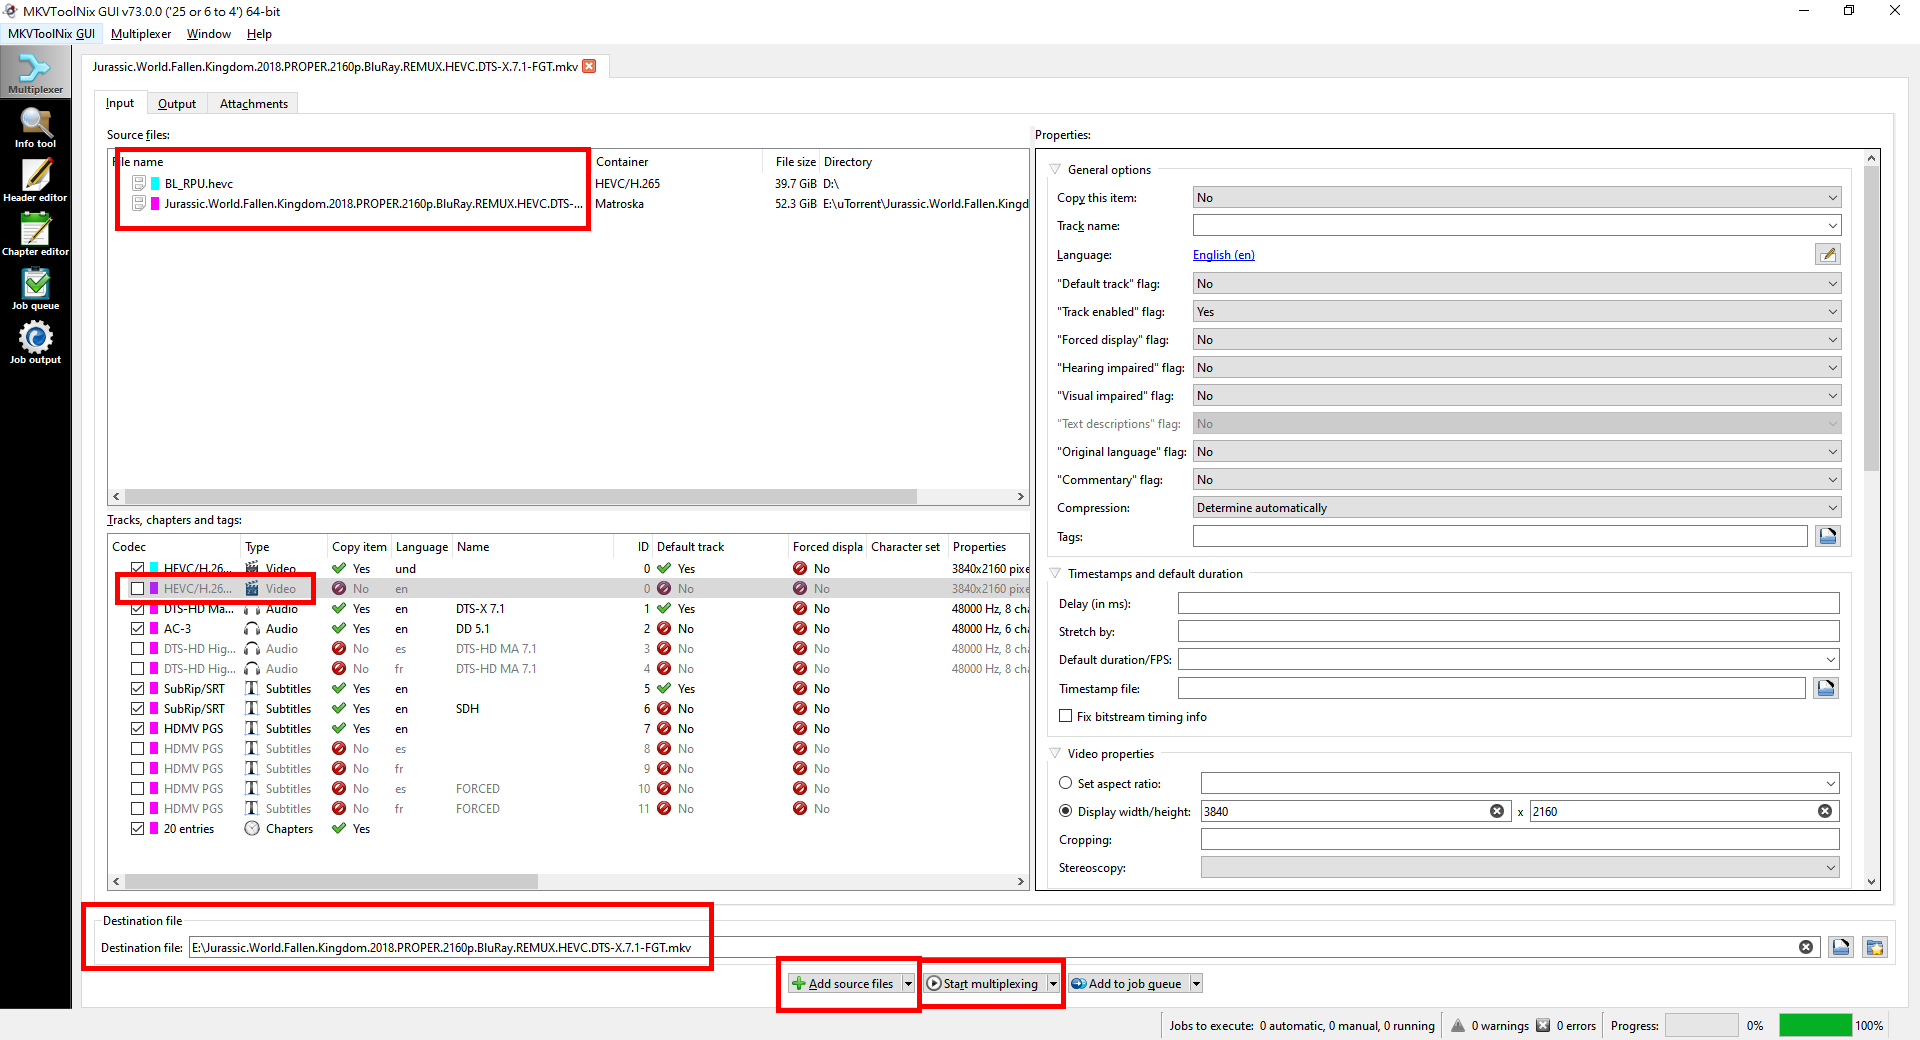Uncheck the first HEVC video track

pyautogui.click(x=137, y=568)
